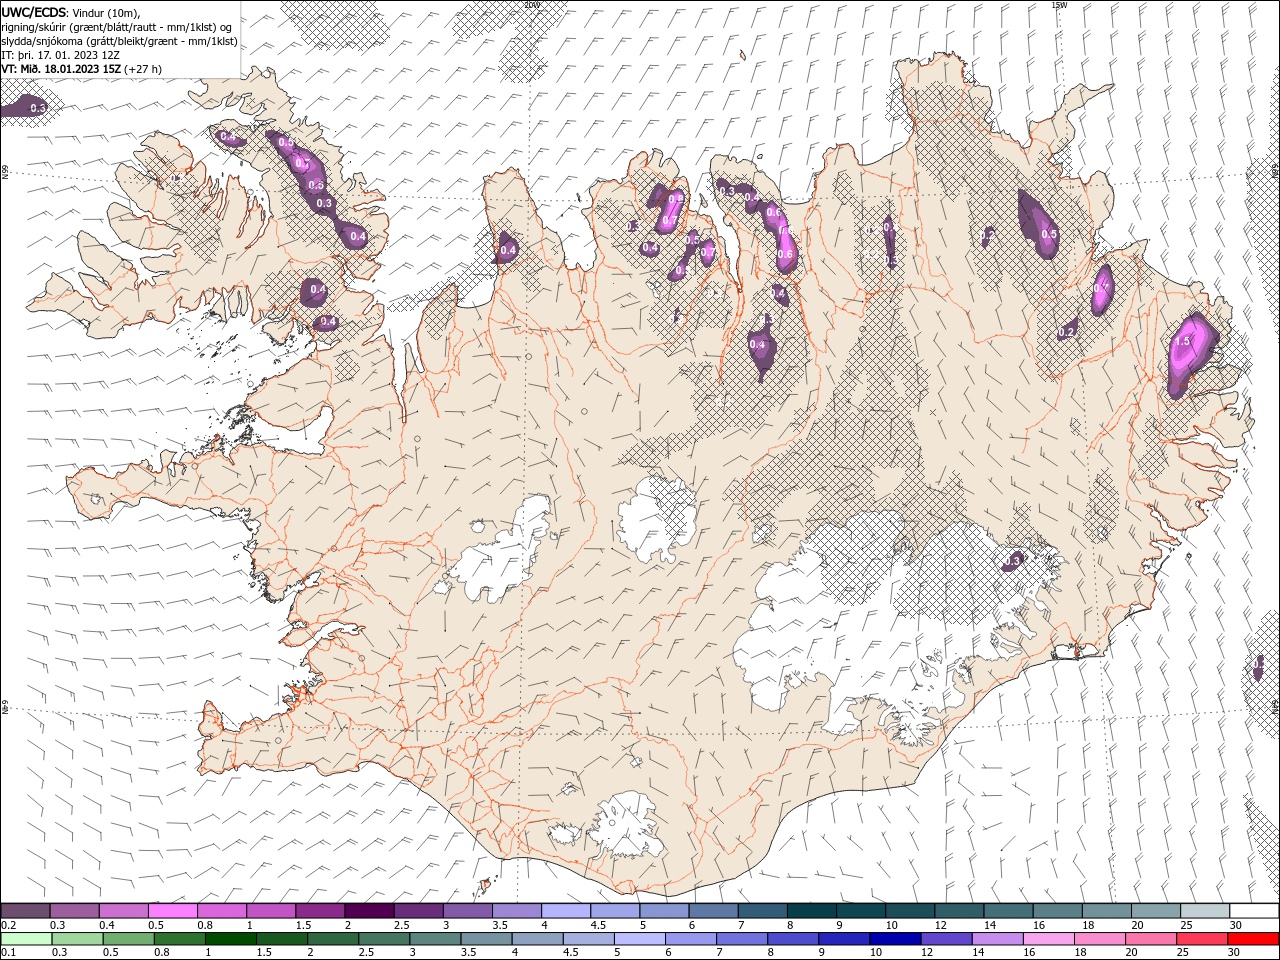This screenshot has width=1280, height=960.
Task: Click the "rigning/skúrir" legend description line
Action: point(118,27)
